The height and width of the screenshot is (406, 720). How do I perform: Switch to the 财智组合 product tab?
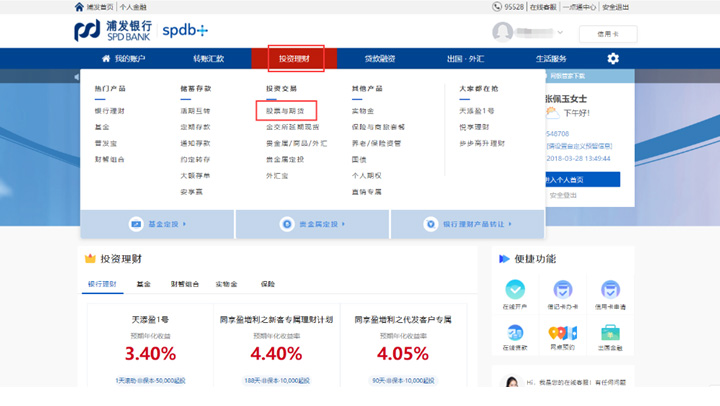(x=184, y=284)
